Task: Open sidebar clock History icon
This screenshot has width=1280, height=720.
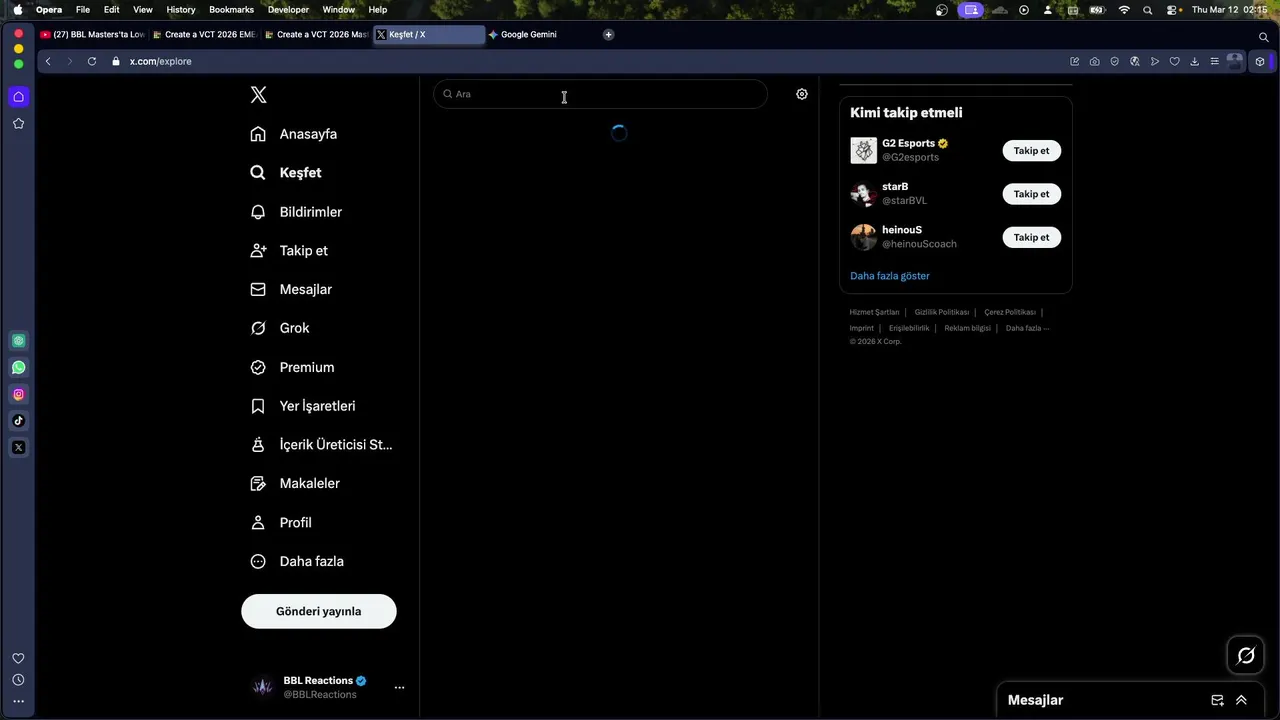Action: (18, 680)
